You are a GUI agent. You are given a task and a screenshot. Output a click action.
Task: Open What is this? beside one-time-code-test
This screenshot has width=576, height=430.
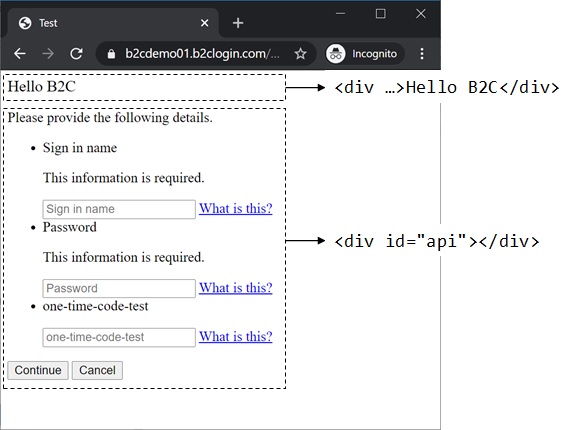236,337
